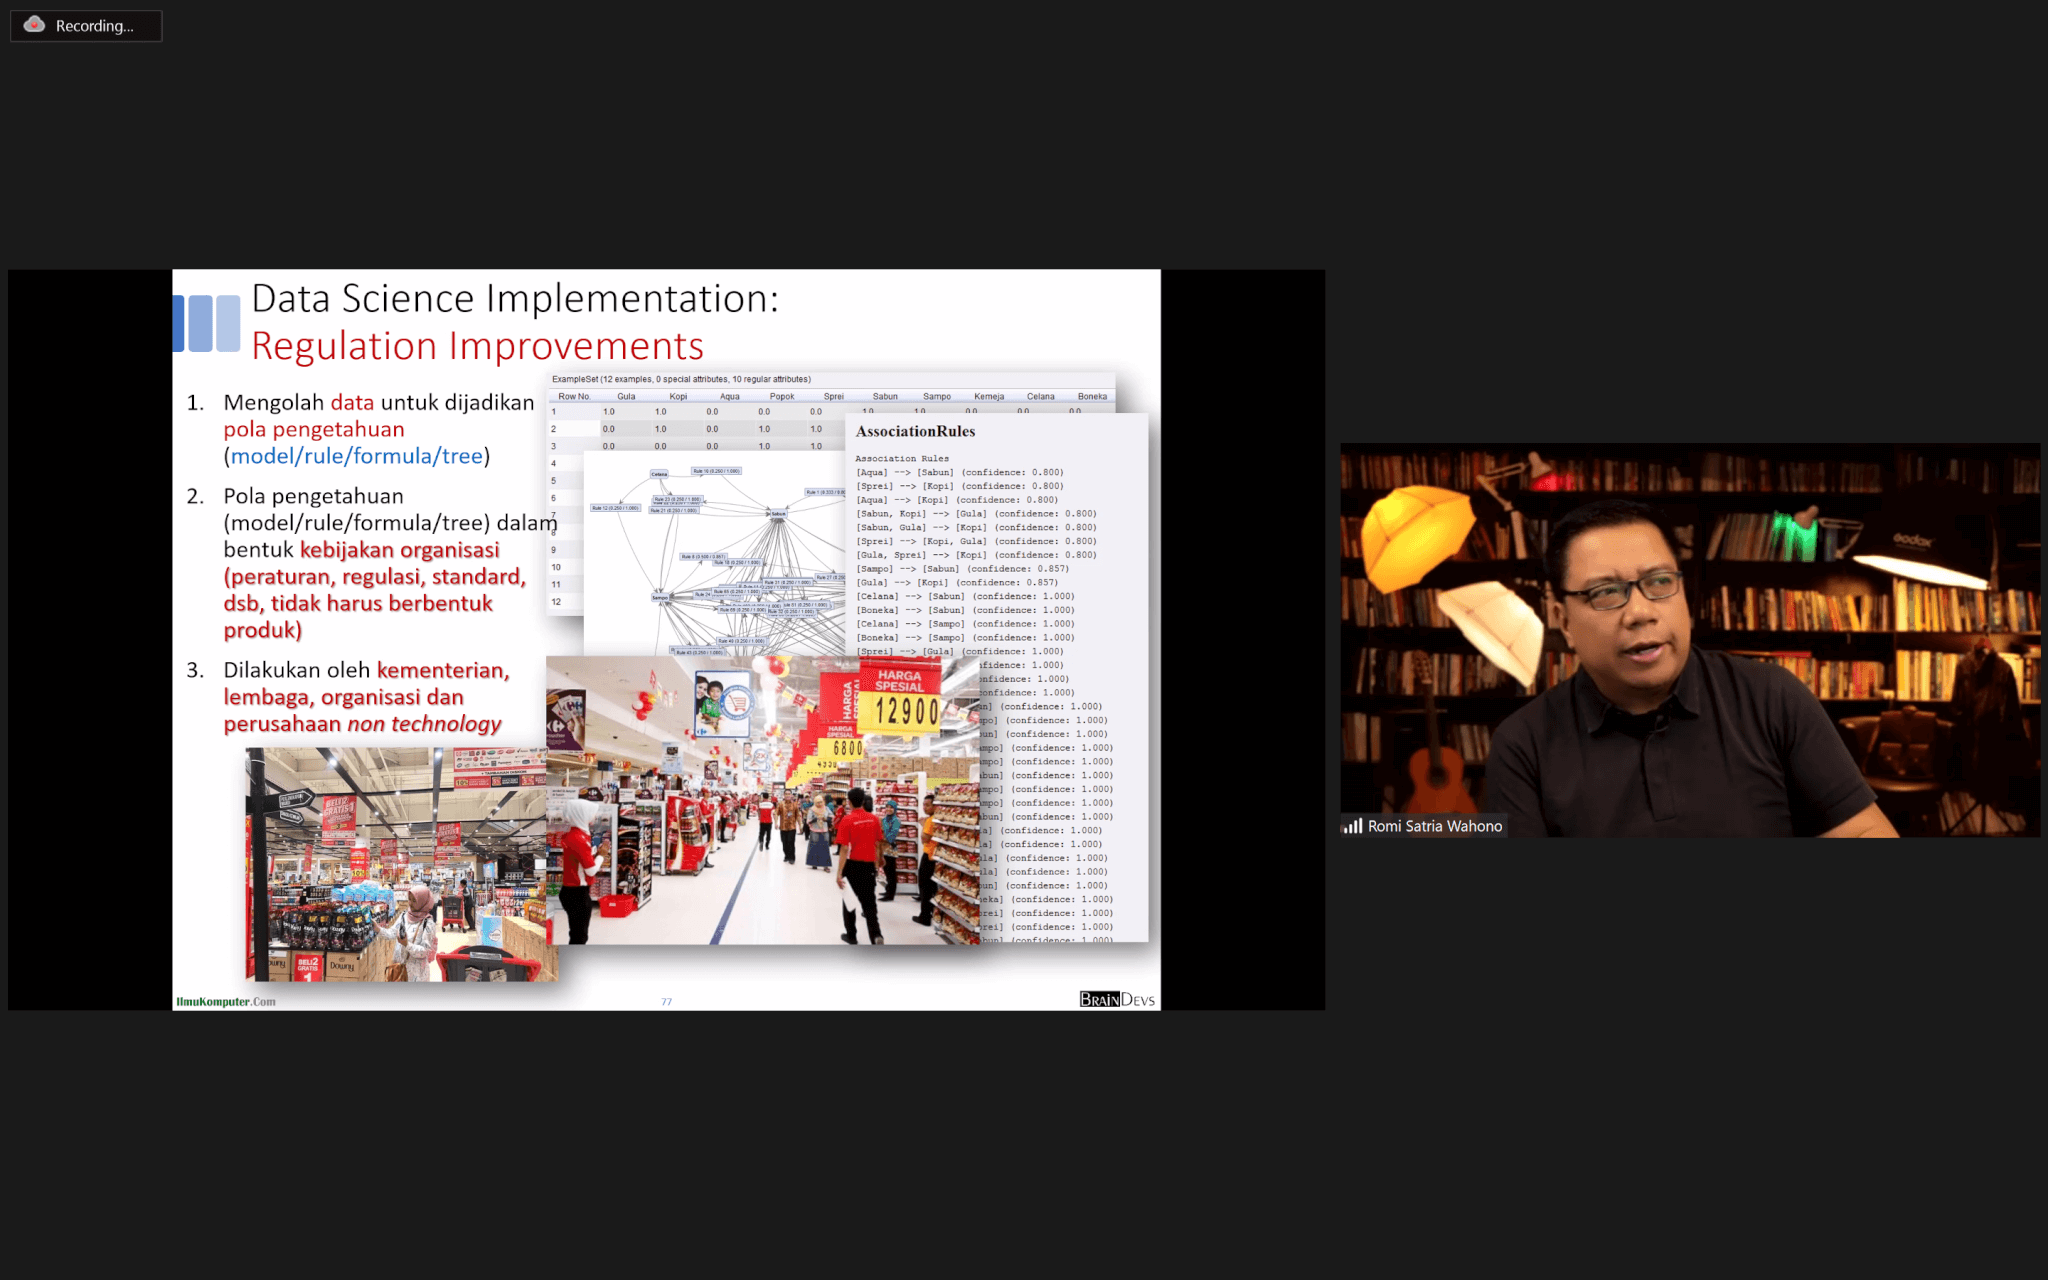Click the slide page number 77
2048x1280 pixels.
click(666, 1001)
